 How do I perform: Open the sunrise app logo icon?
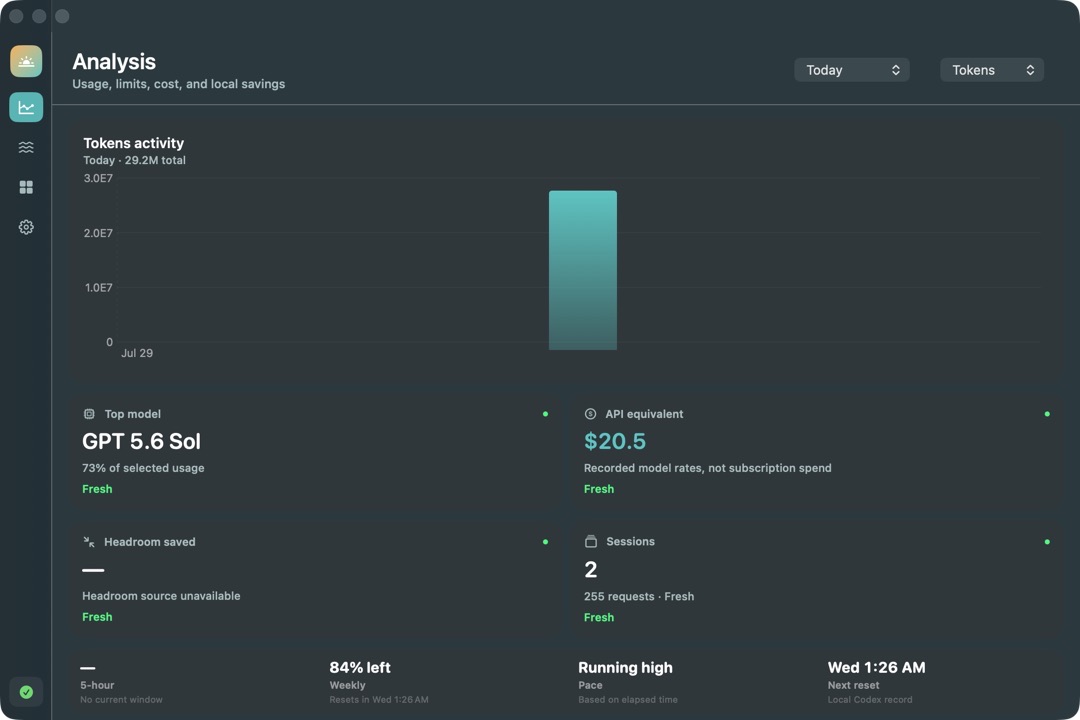pyautogui.click(x=26, y=61)
